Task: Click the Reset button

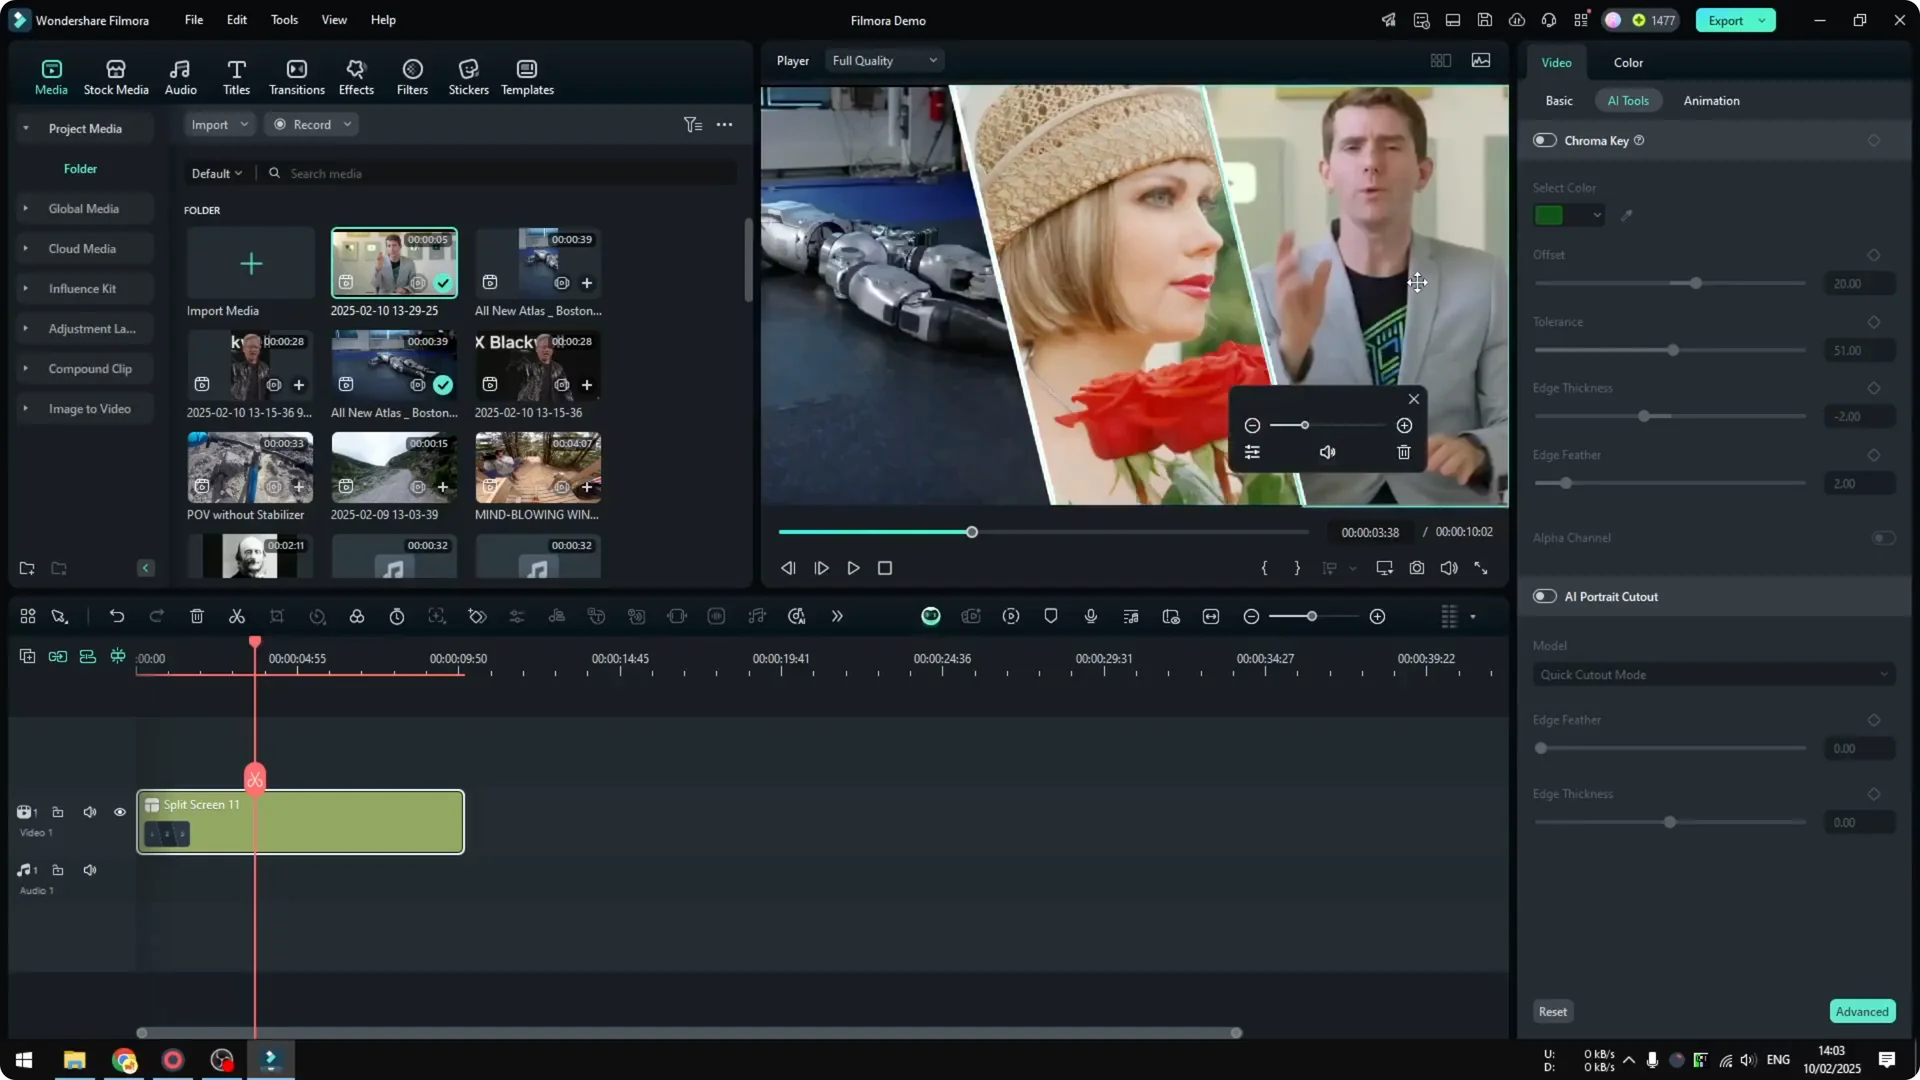Action: point(1553,1011)
